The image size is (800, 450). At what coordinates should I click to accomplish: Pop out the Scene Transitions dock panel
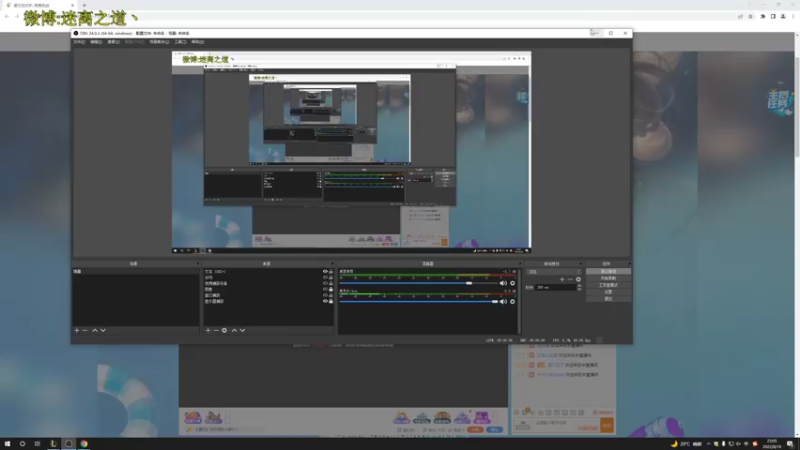click(580, 264)
